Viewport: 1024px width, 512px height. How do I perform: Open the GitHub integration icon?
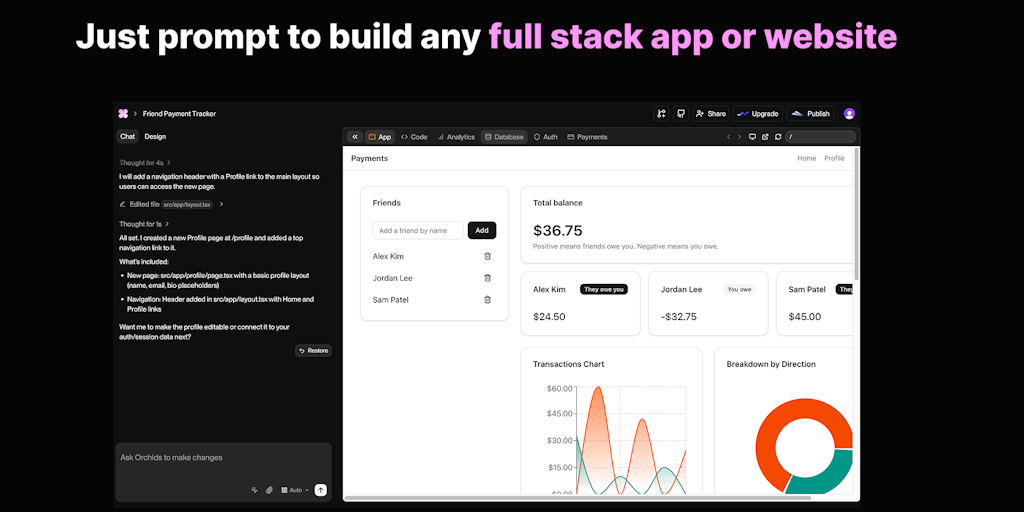681,114
